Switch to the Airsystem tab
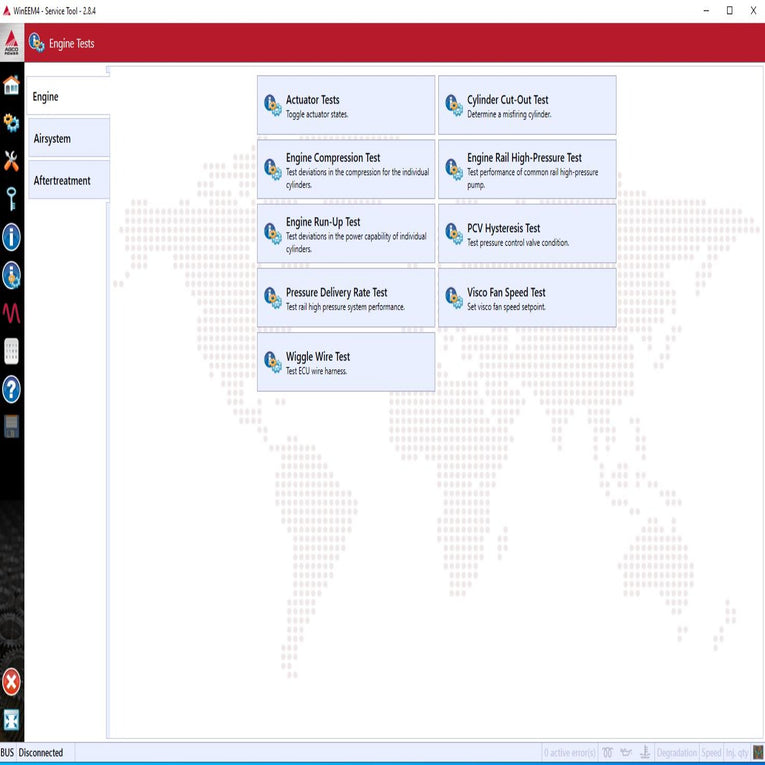The height and width of the screenshot is (765, 765). [68, 139]
